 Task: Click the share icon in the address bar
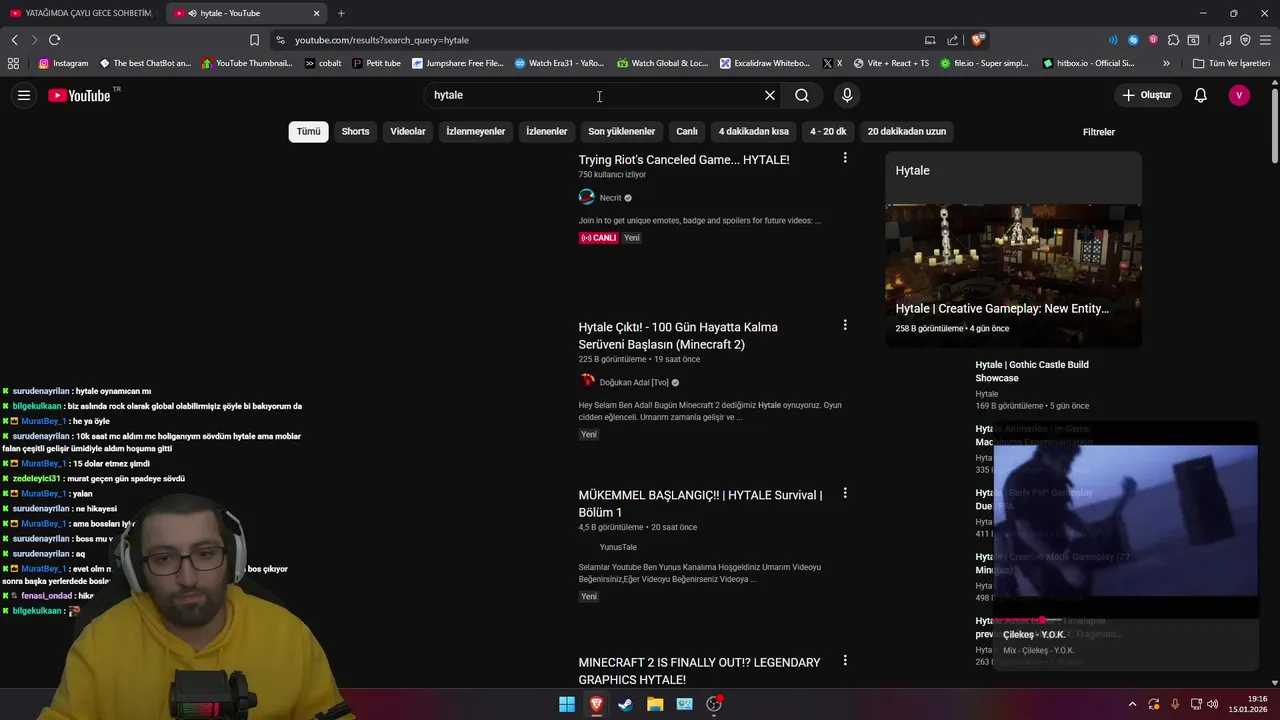pos(952,40)
